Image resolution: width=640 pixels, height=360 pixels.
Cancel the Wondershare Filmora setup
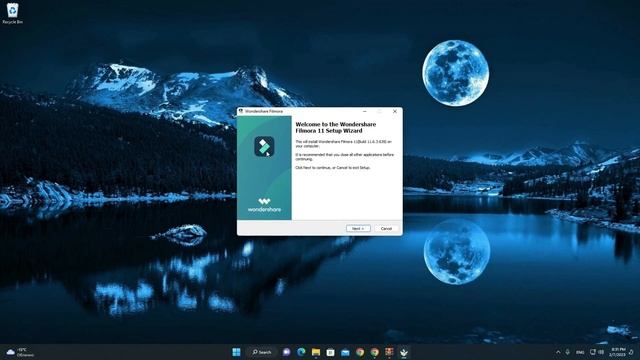click(x=386, y=229)
